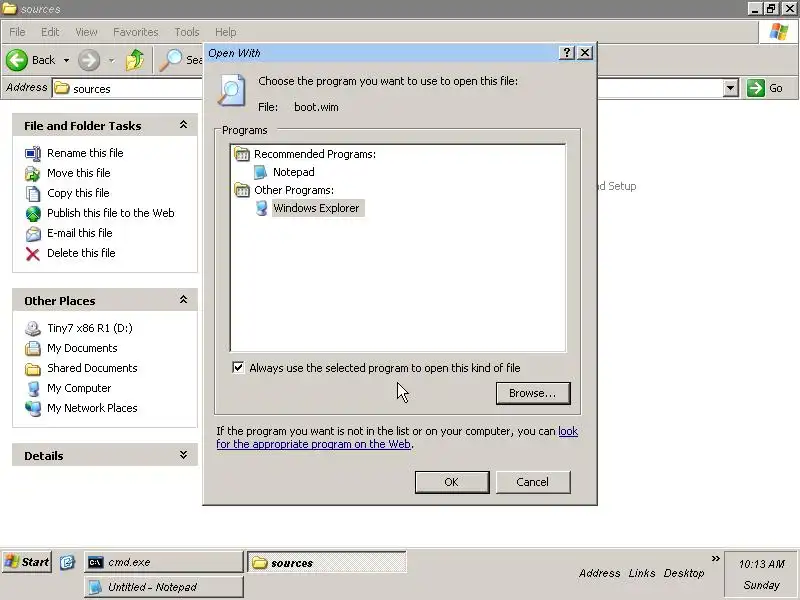Select Notepad in the programs list
Image resolution: width=800 pixels, height=600 pixels.
pyautogui.click(x=293, y=172)
